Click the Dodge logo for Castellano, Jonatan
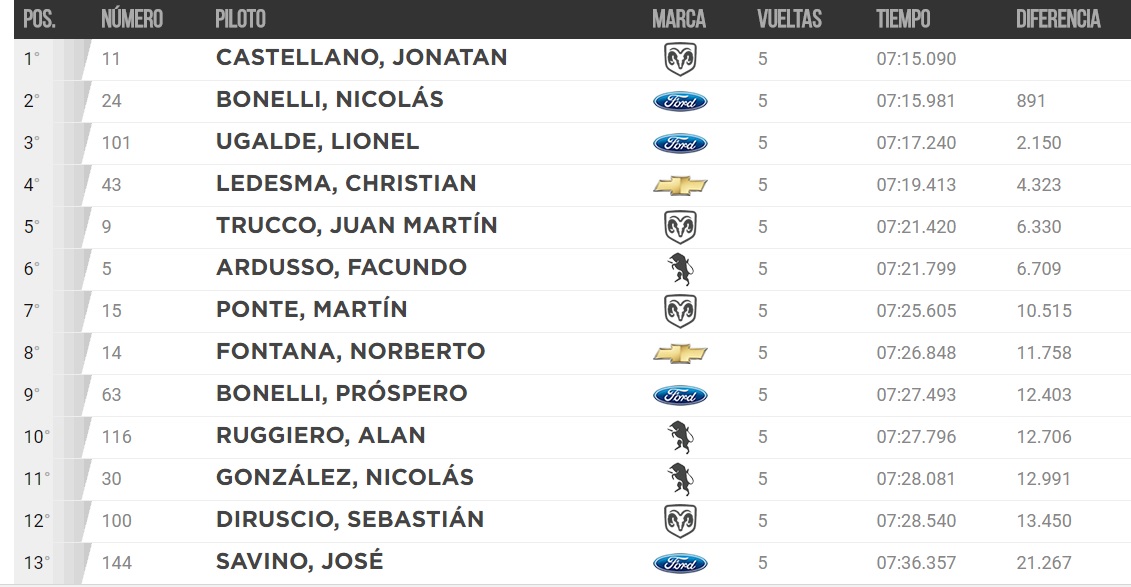The image size is (1131, 587). coord(680,59)
